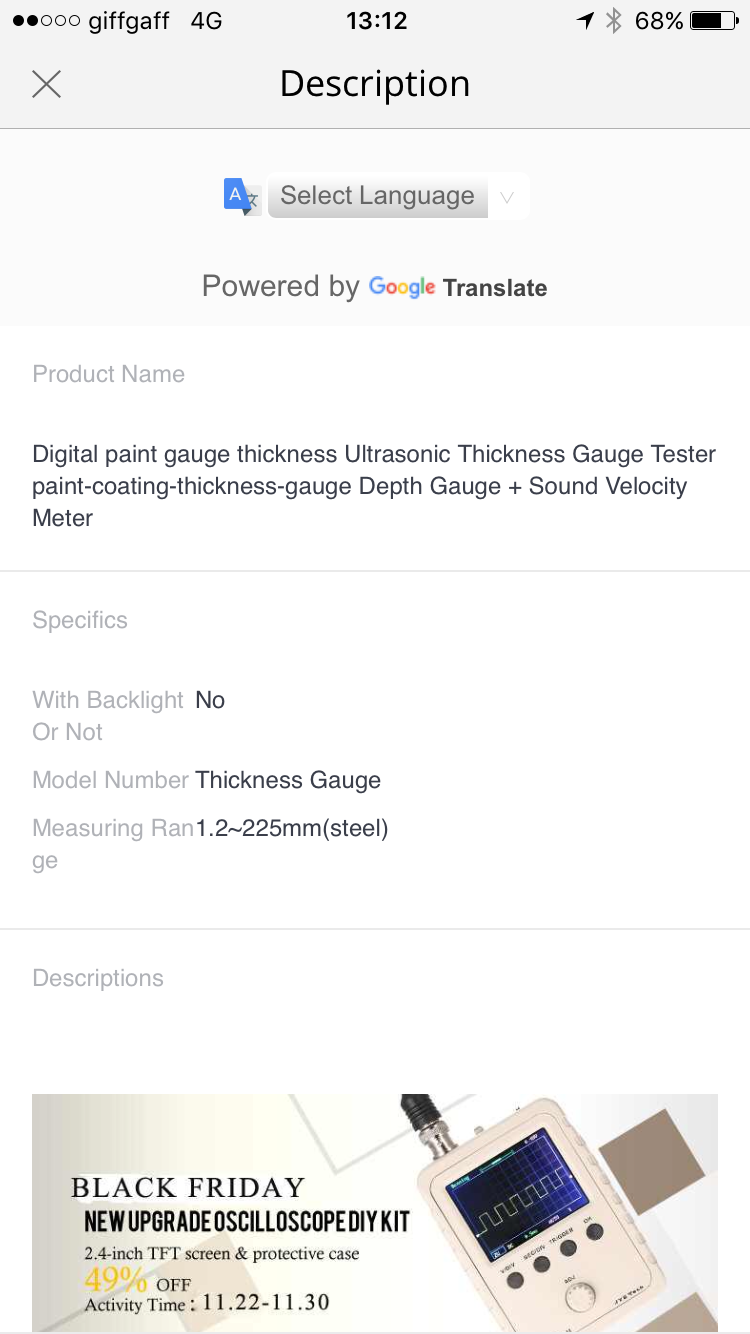Tap the With Backlight No value
Screen dimensions: 750x1334
[210, 700]
